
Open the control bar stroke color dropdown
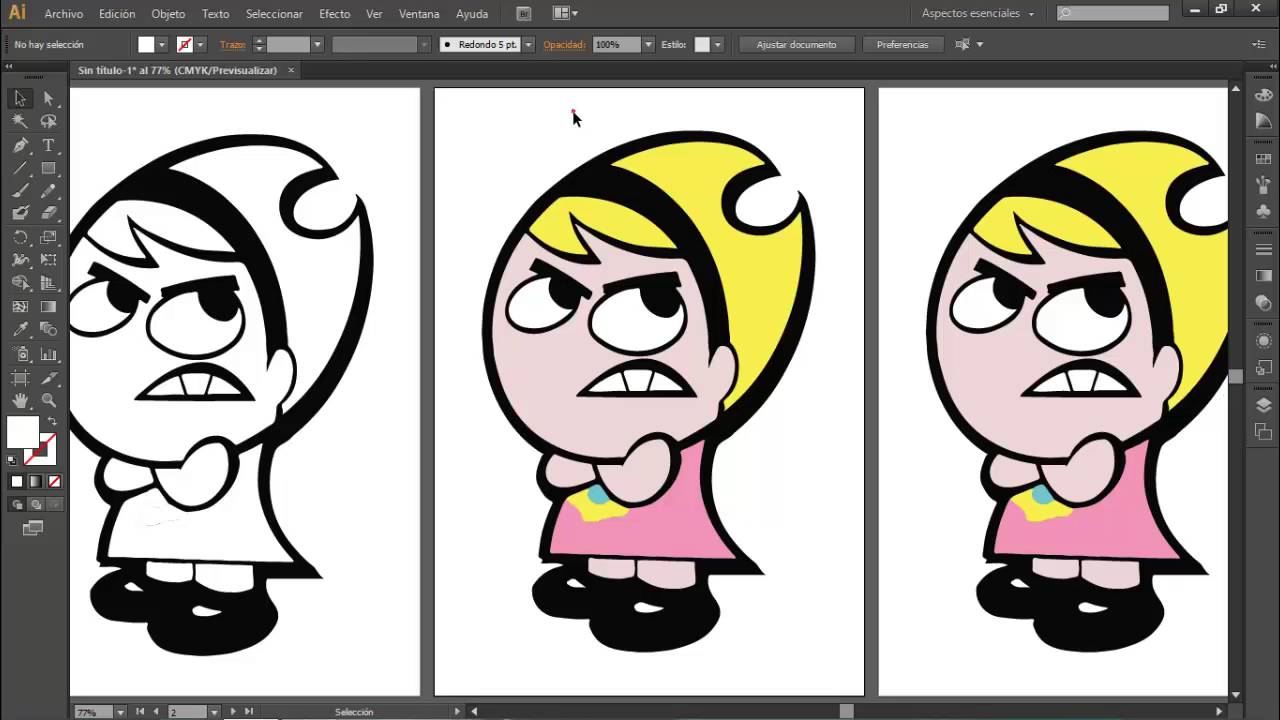point(200,44)
